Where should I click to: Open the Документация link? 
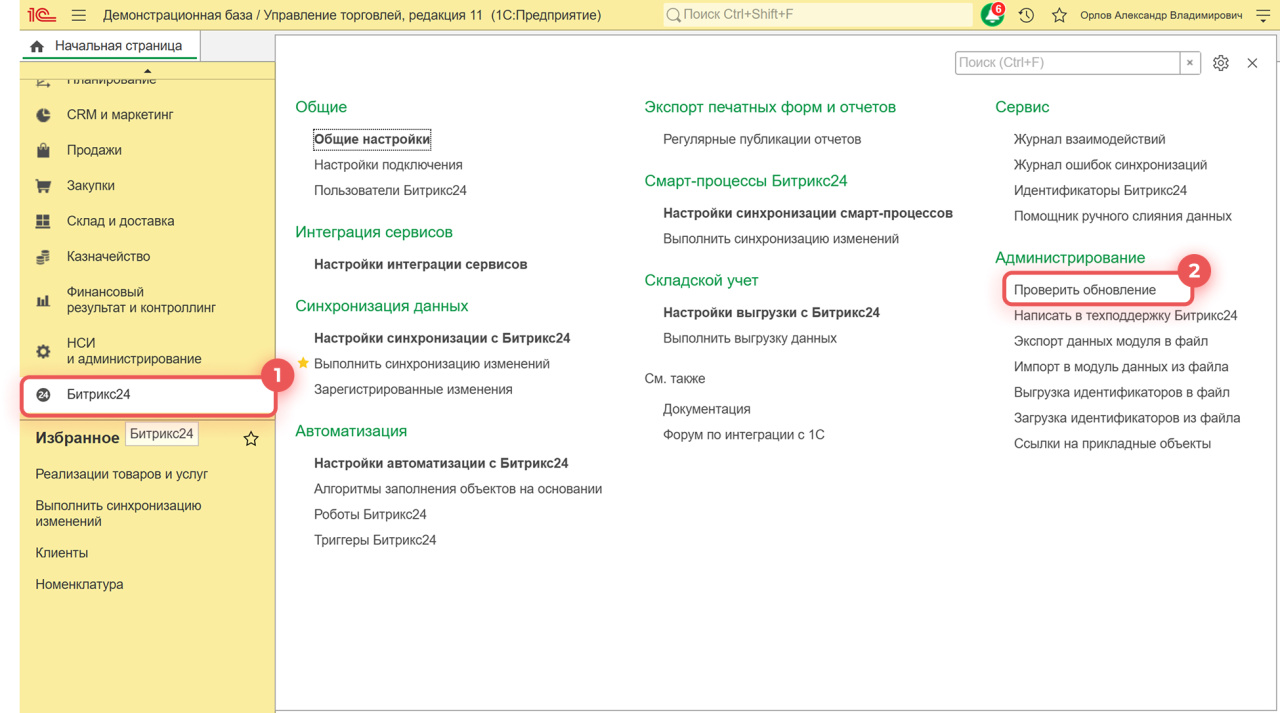(x=707, y=410)
